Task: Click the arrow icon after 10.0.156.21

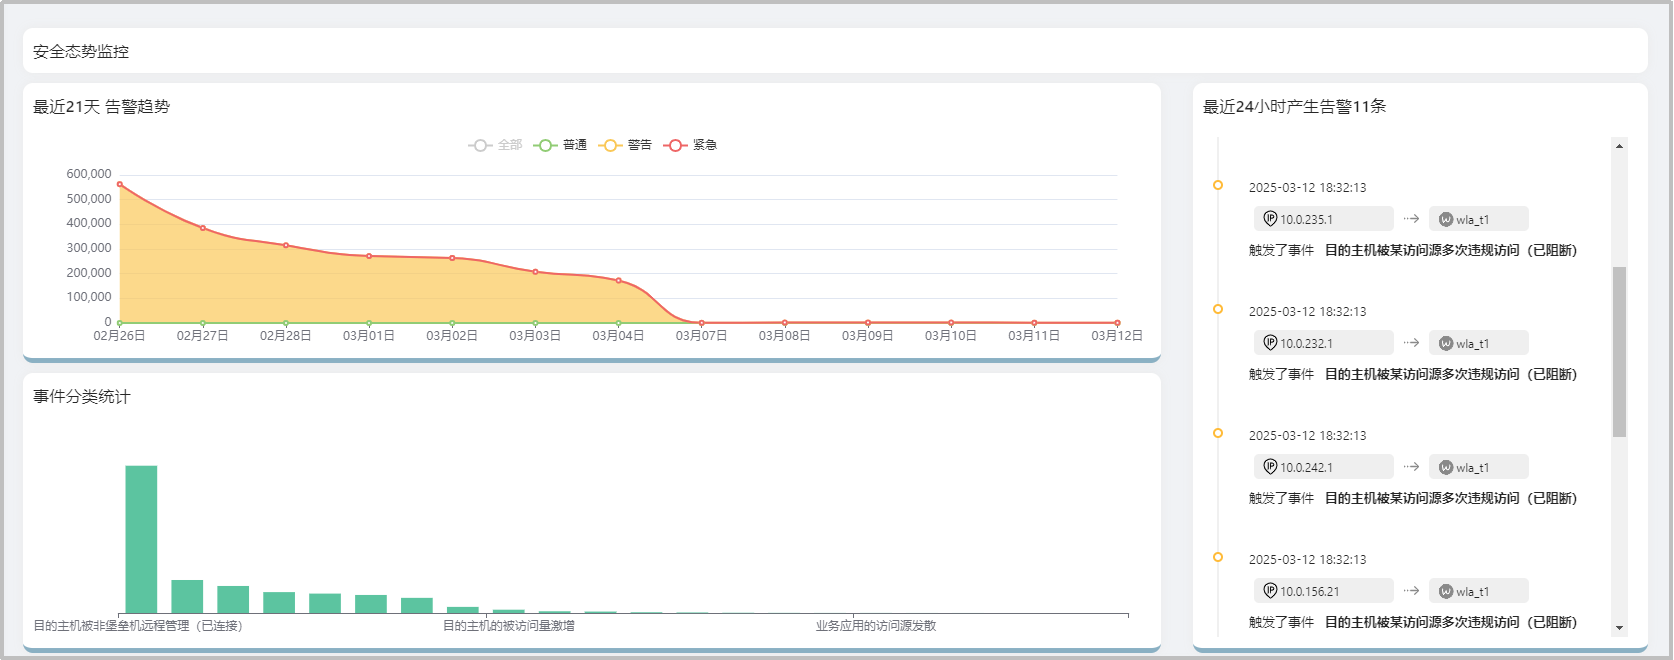Action: [1411, 590]
